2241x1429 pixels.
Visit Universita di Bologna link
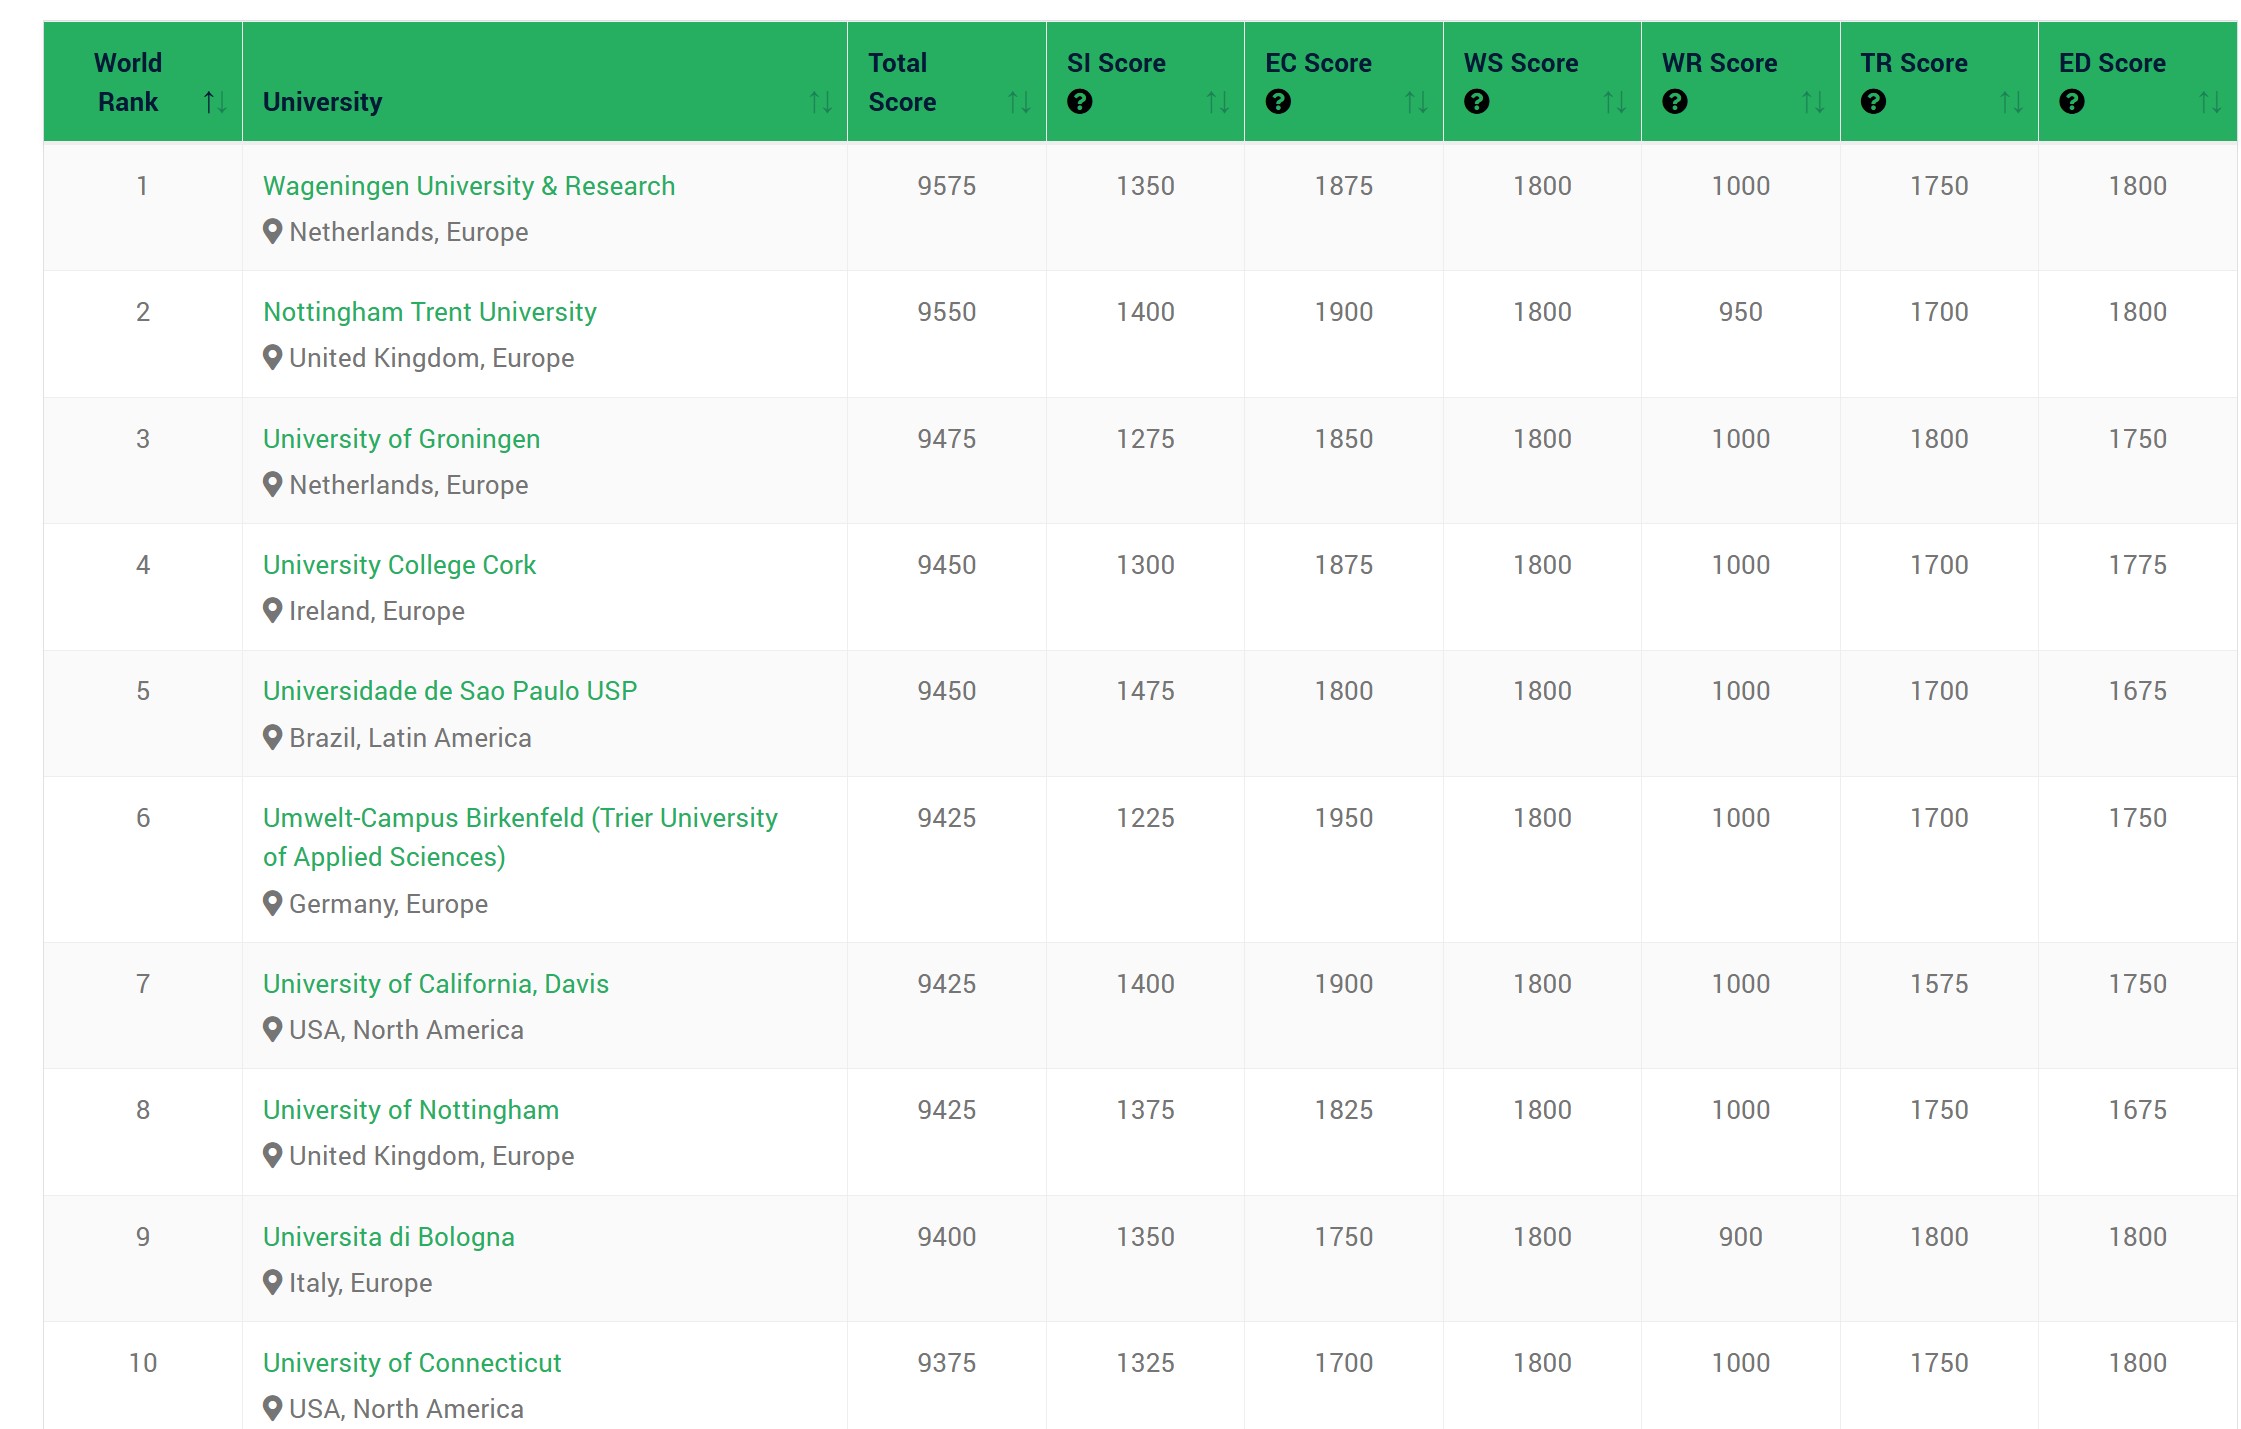[388, 1237]
